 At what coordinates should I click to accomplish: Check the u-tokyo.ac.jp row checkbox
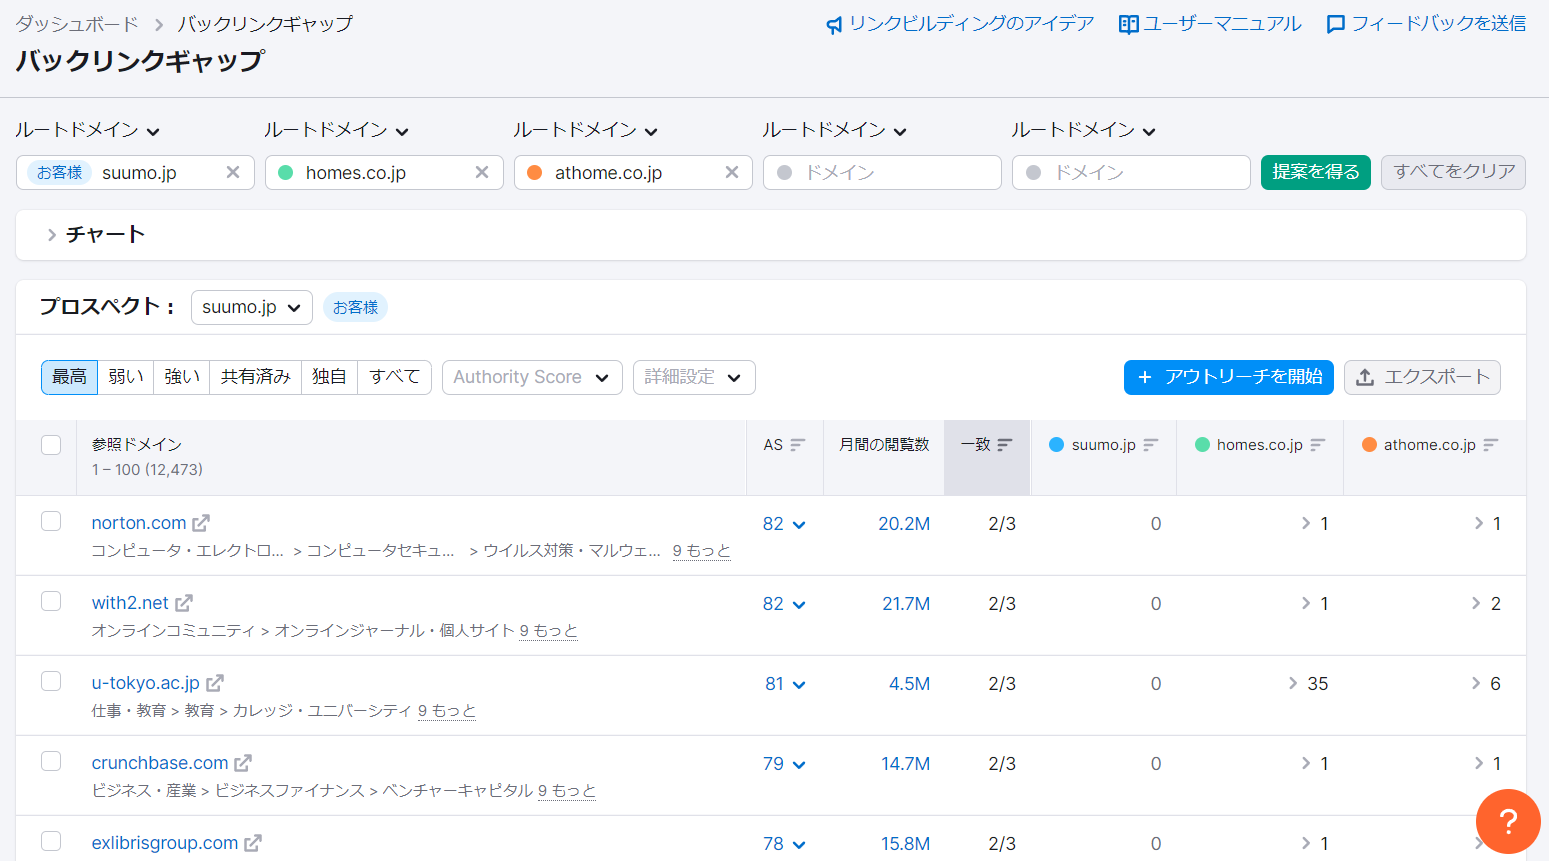[51, 681]
